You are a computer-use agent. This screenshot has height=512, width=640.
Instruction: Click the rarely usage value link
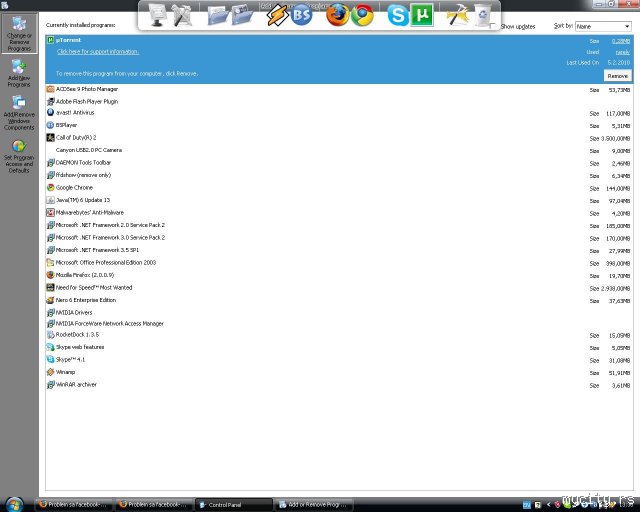[622, 52]
